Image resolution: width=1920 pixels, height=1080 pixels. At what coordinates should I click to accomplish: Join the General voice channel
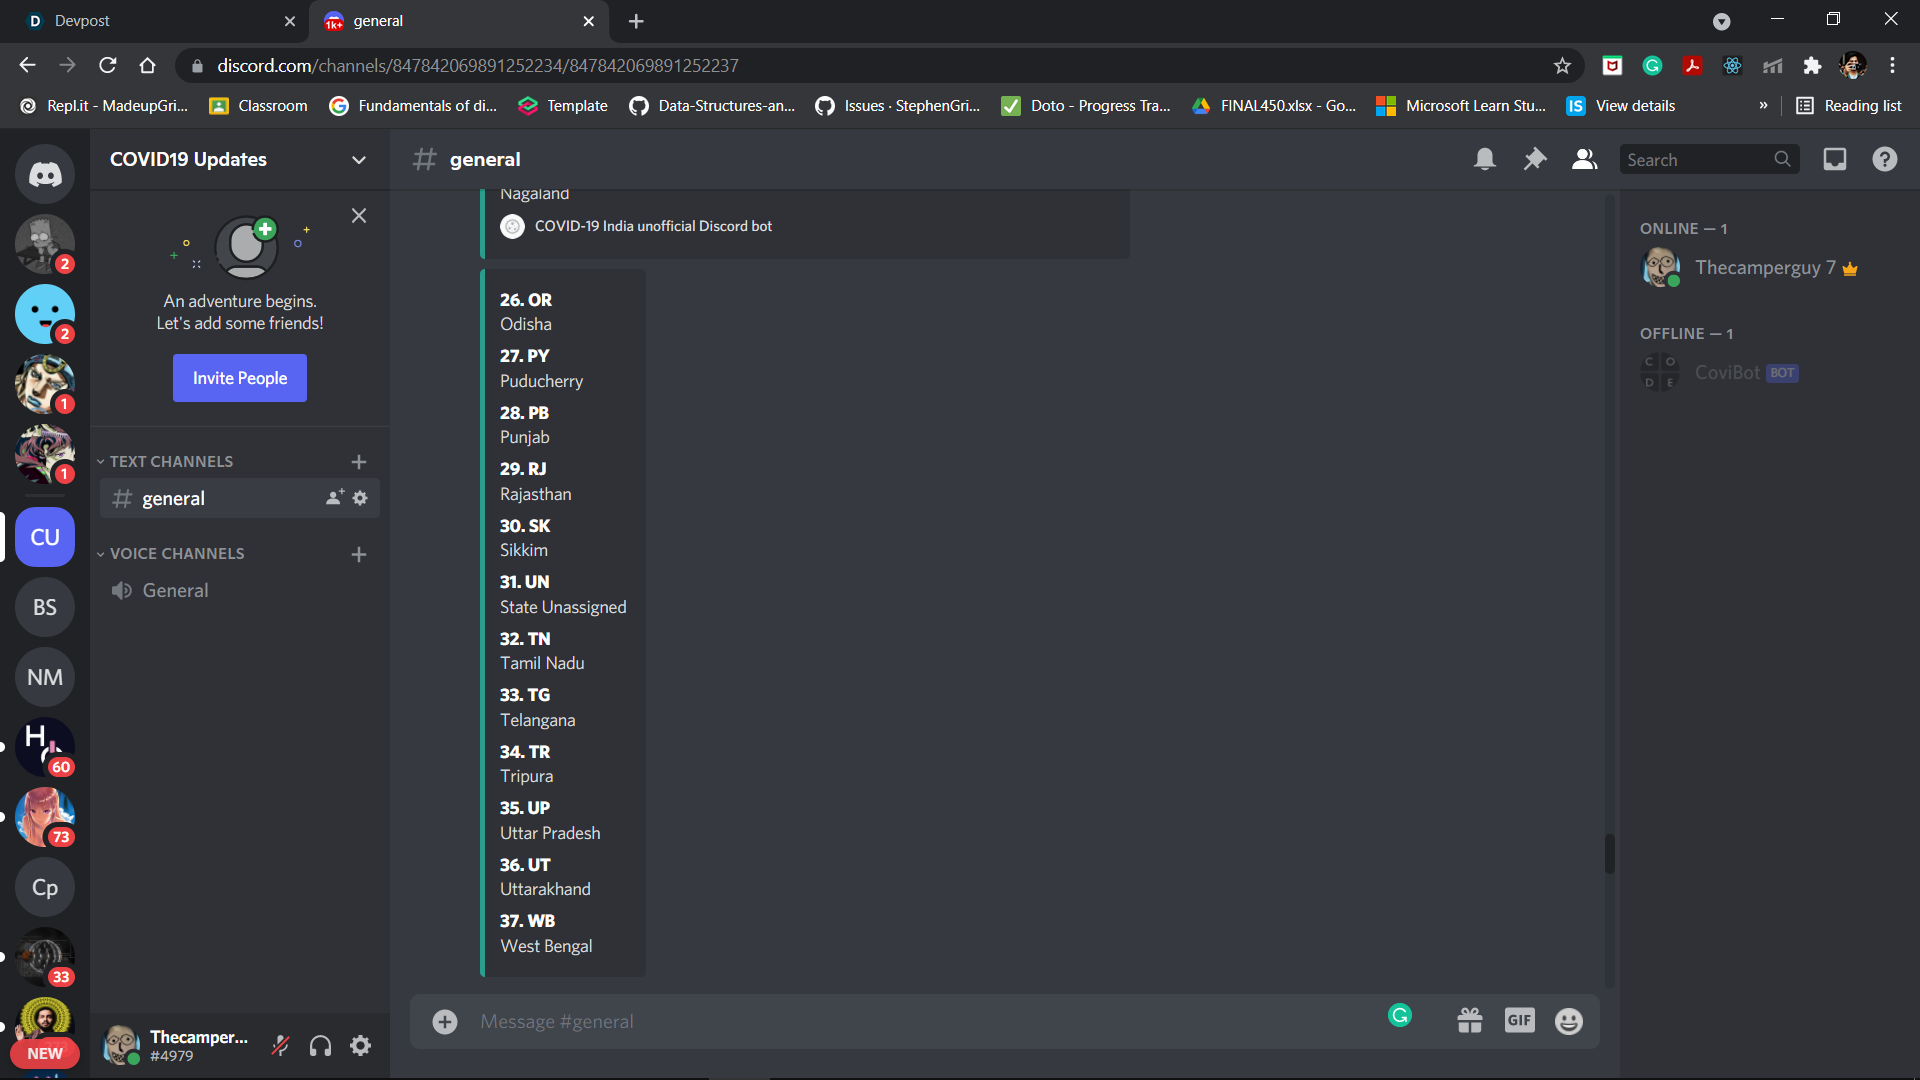(175, 590)
